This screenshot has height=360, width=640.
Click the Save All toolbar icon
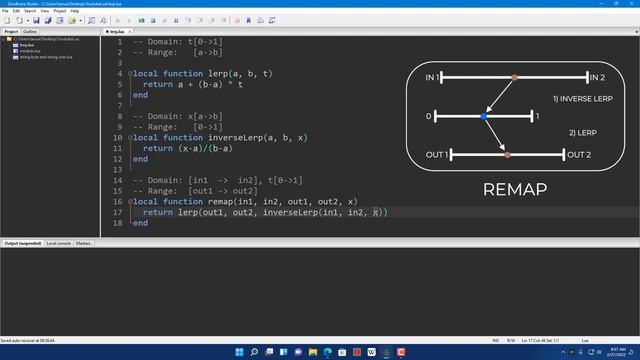pos(48,20)
